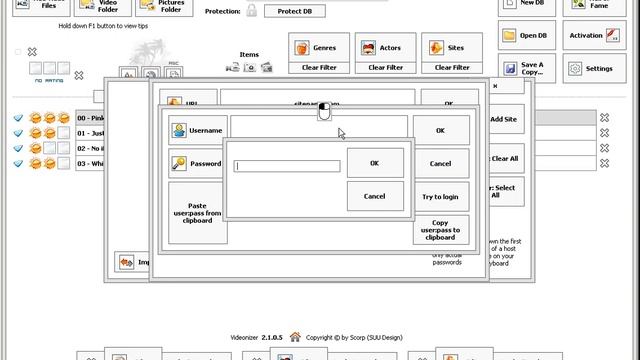Click the Open DB folder icon
Viewport: 640px width, 360px height.
click(x=509, y=36)
